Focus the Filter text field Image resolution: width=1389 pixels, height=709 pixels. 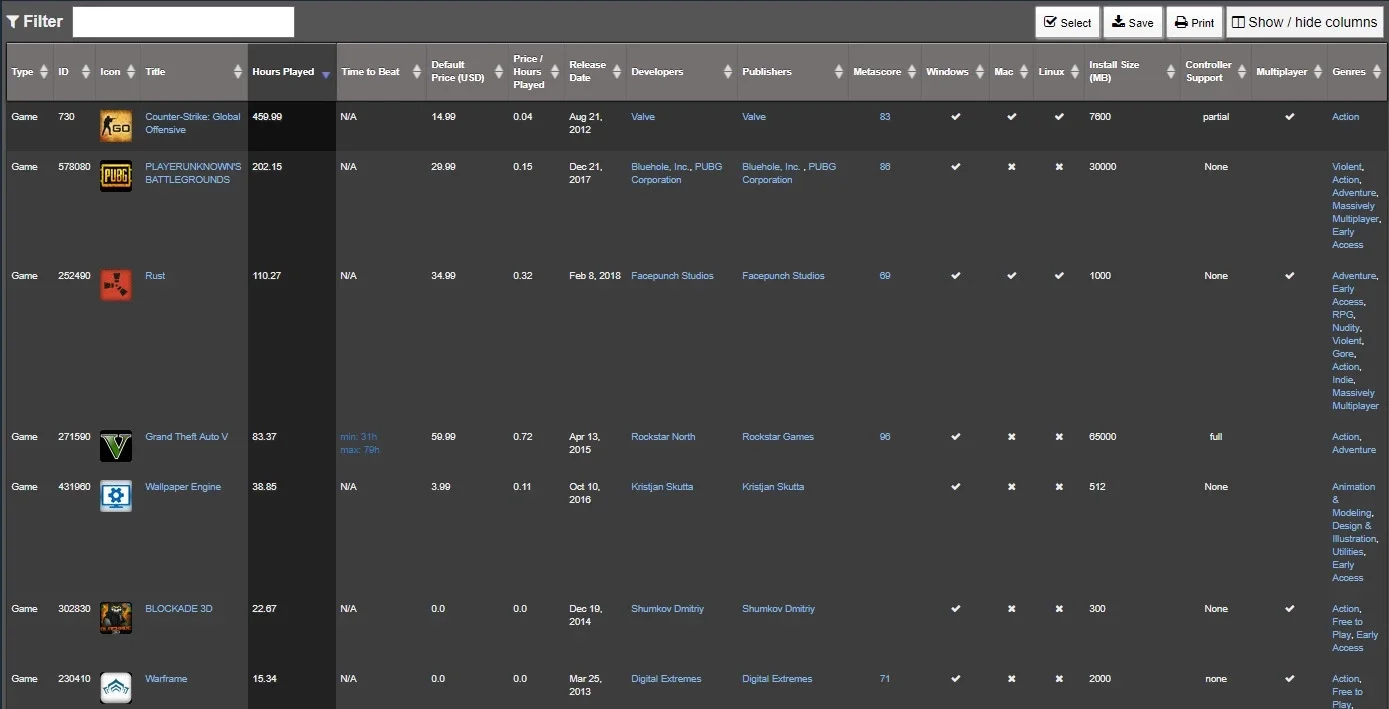click(x=183, y=22)
